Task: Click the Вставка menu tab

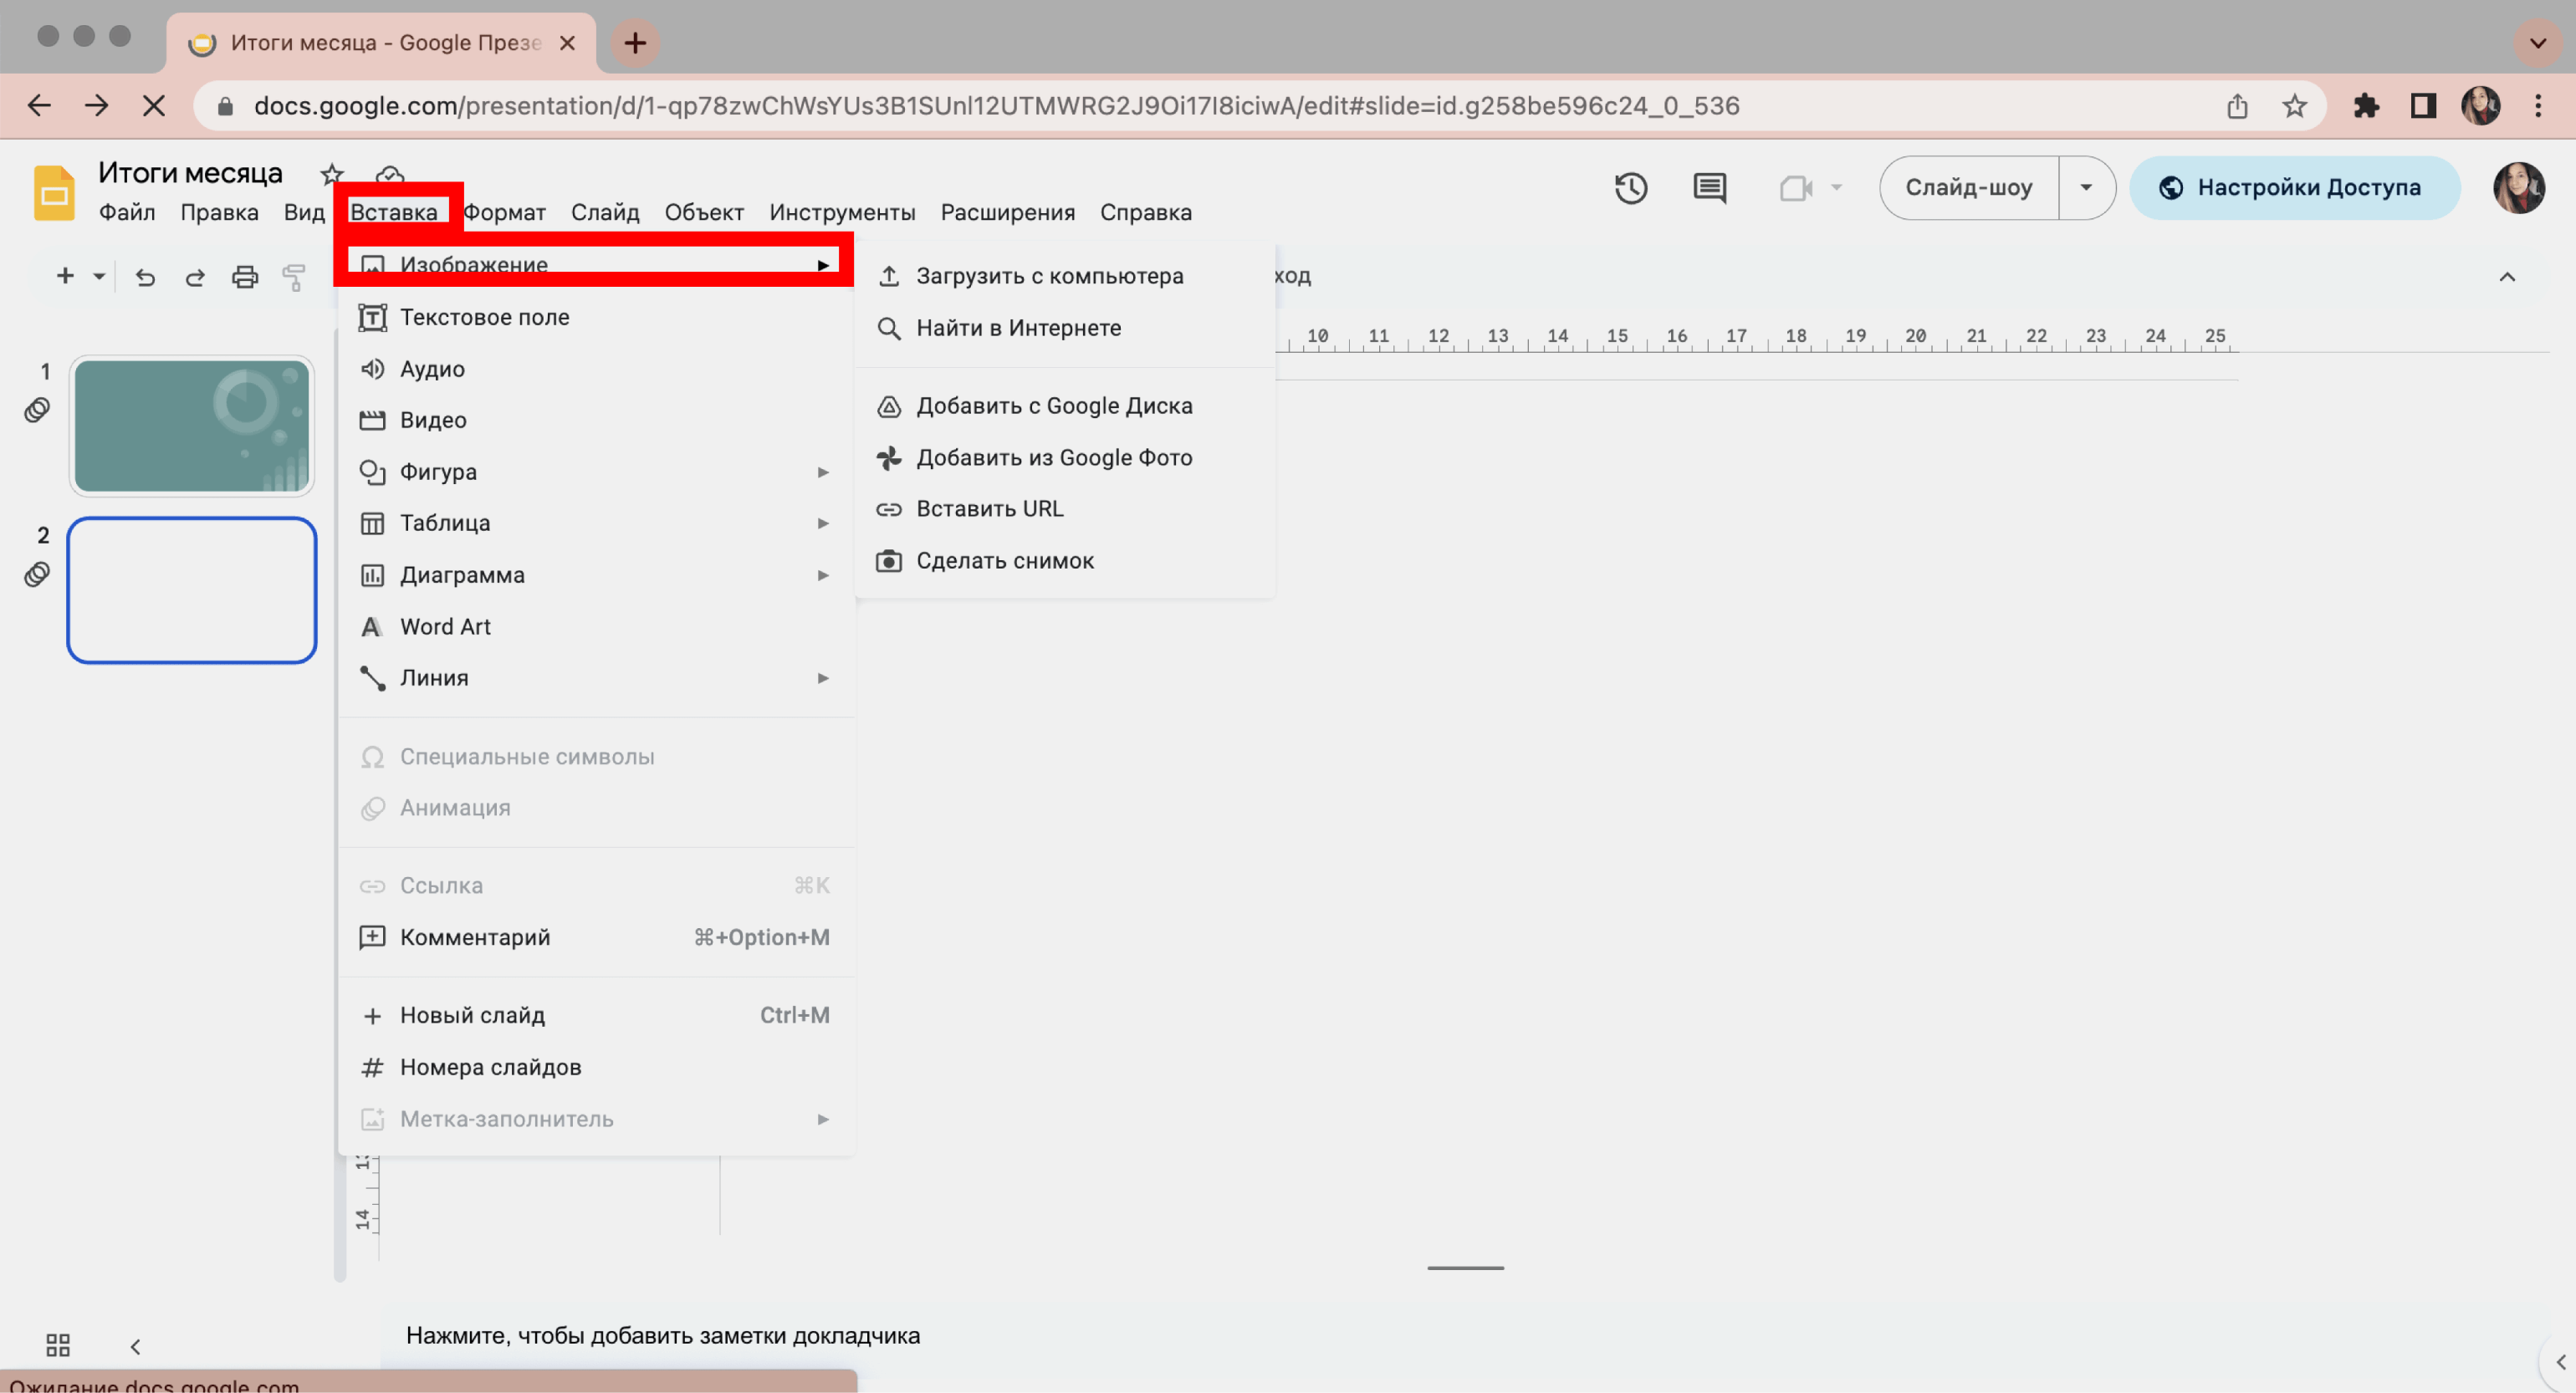Action: pos(396,211)
